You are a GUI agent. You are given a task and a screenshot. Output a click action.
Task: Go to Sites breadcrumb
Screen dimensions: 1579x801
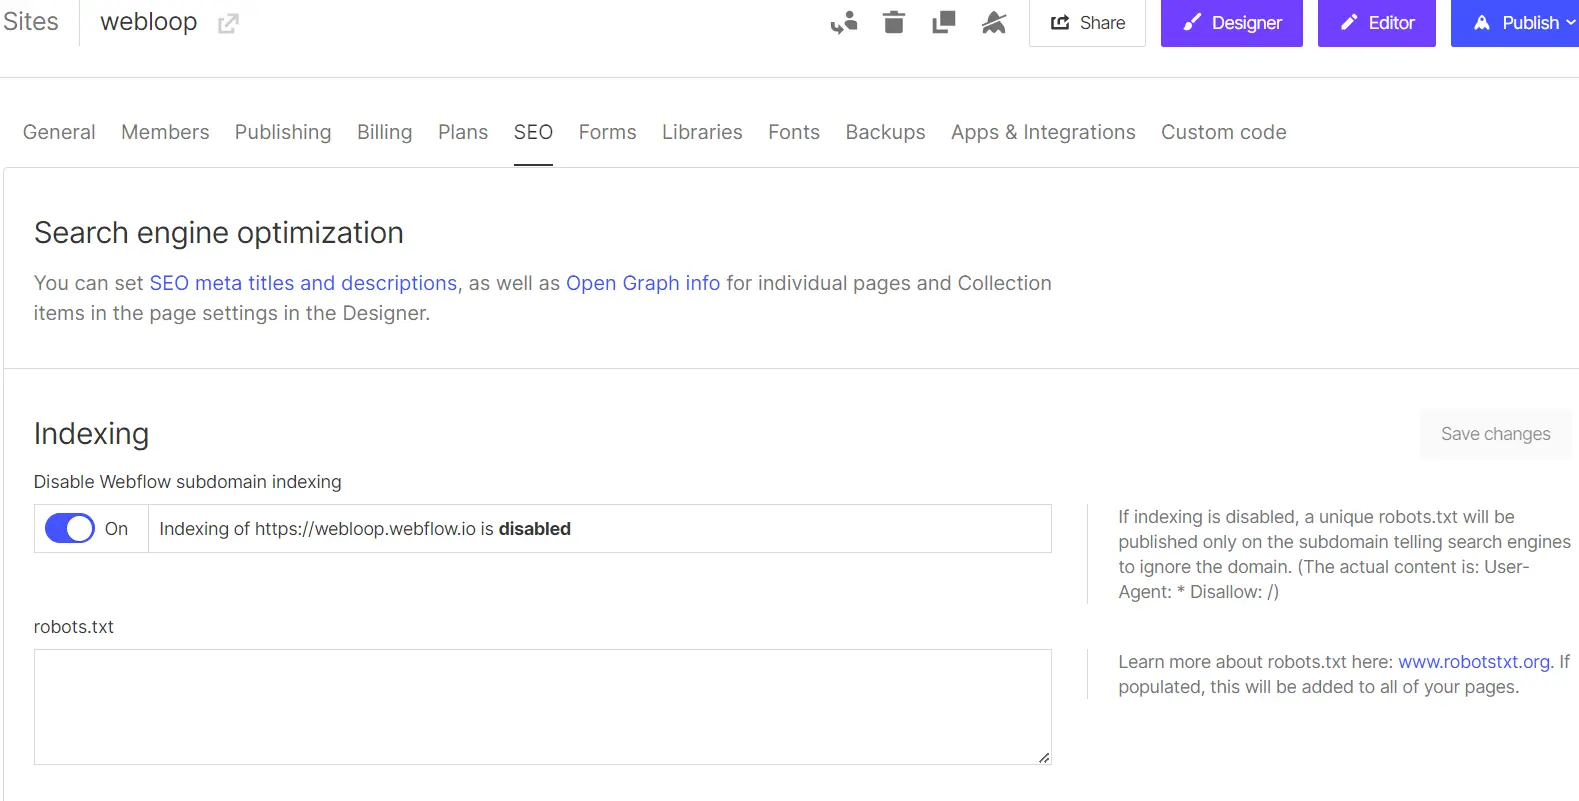click(31, 22)
